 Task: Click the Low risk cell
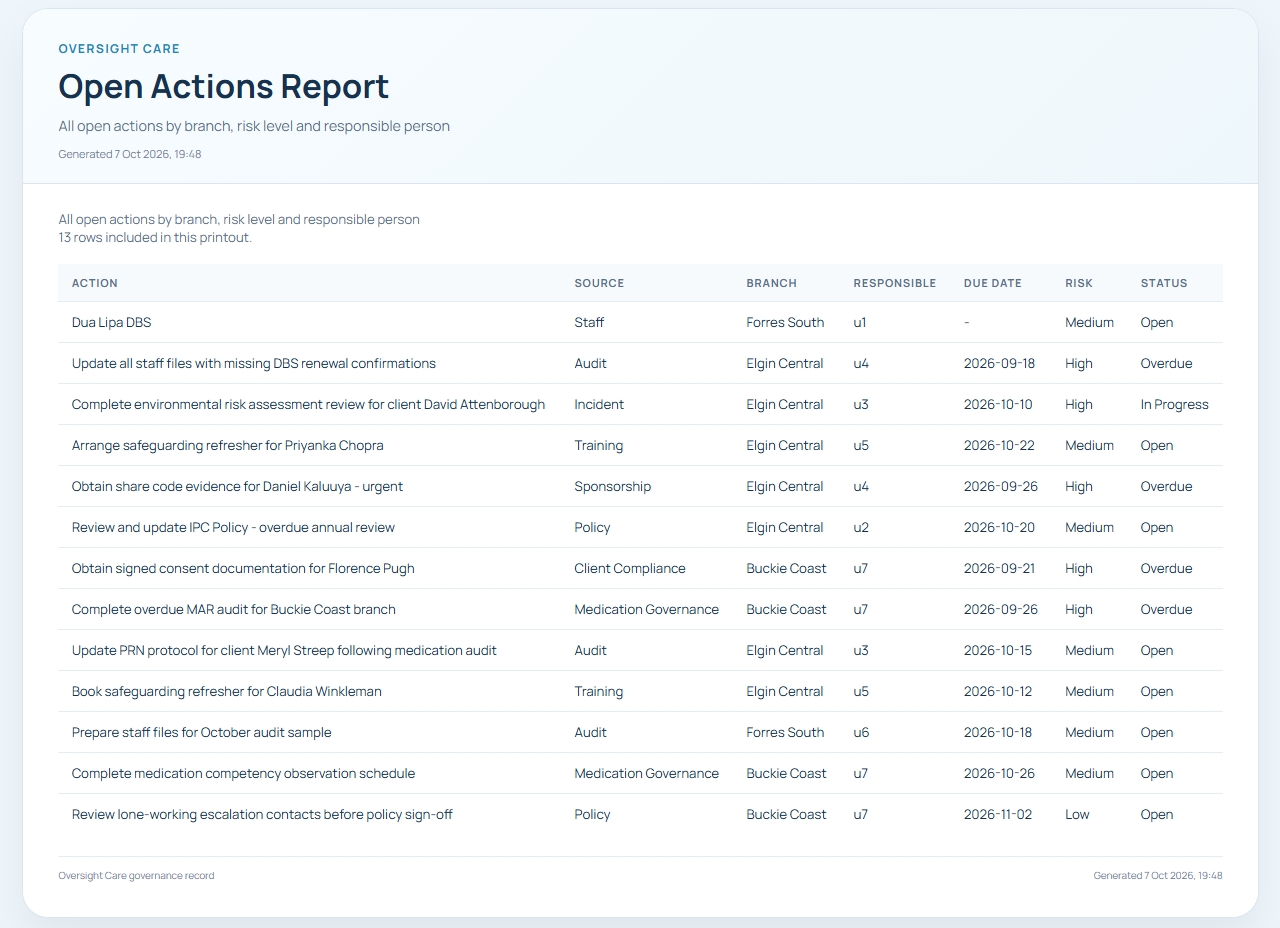1077,814
